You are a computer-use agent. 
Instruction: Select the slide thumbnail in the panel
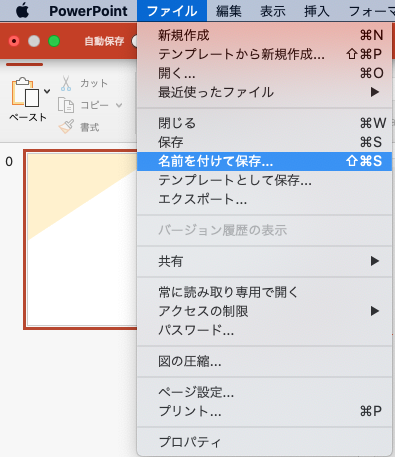(x=80, y=239)
